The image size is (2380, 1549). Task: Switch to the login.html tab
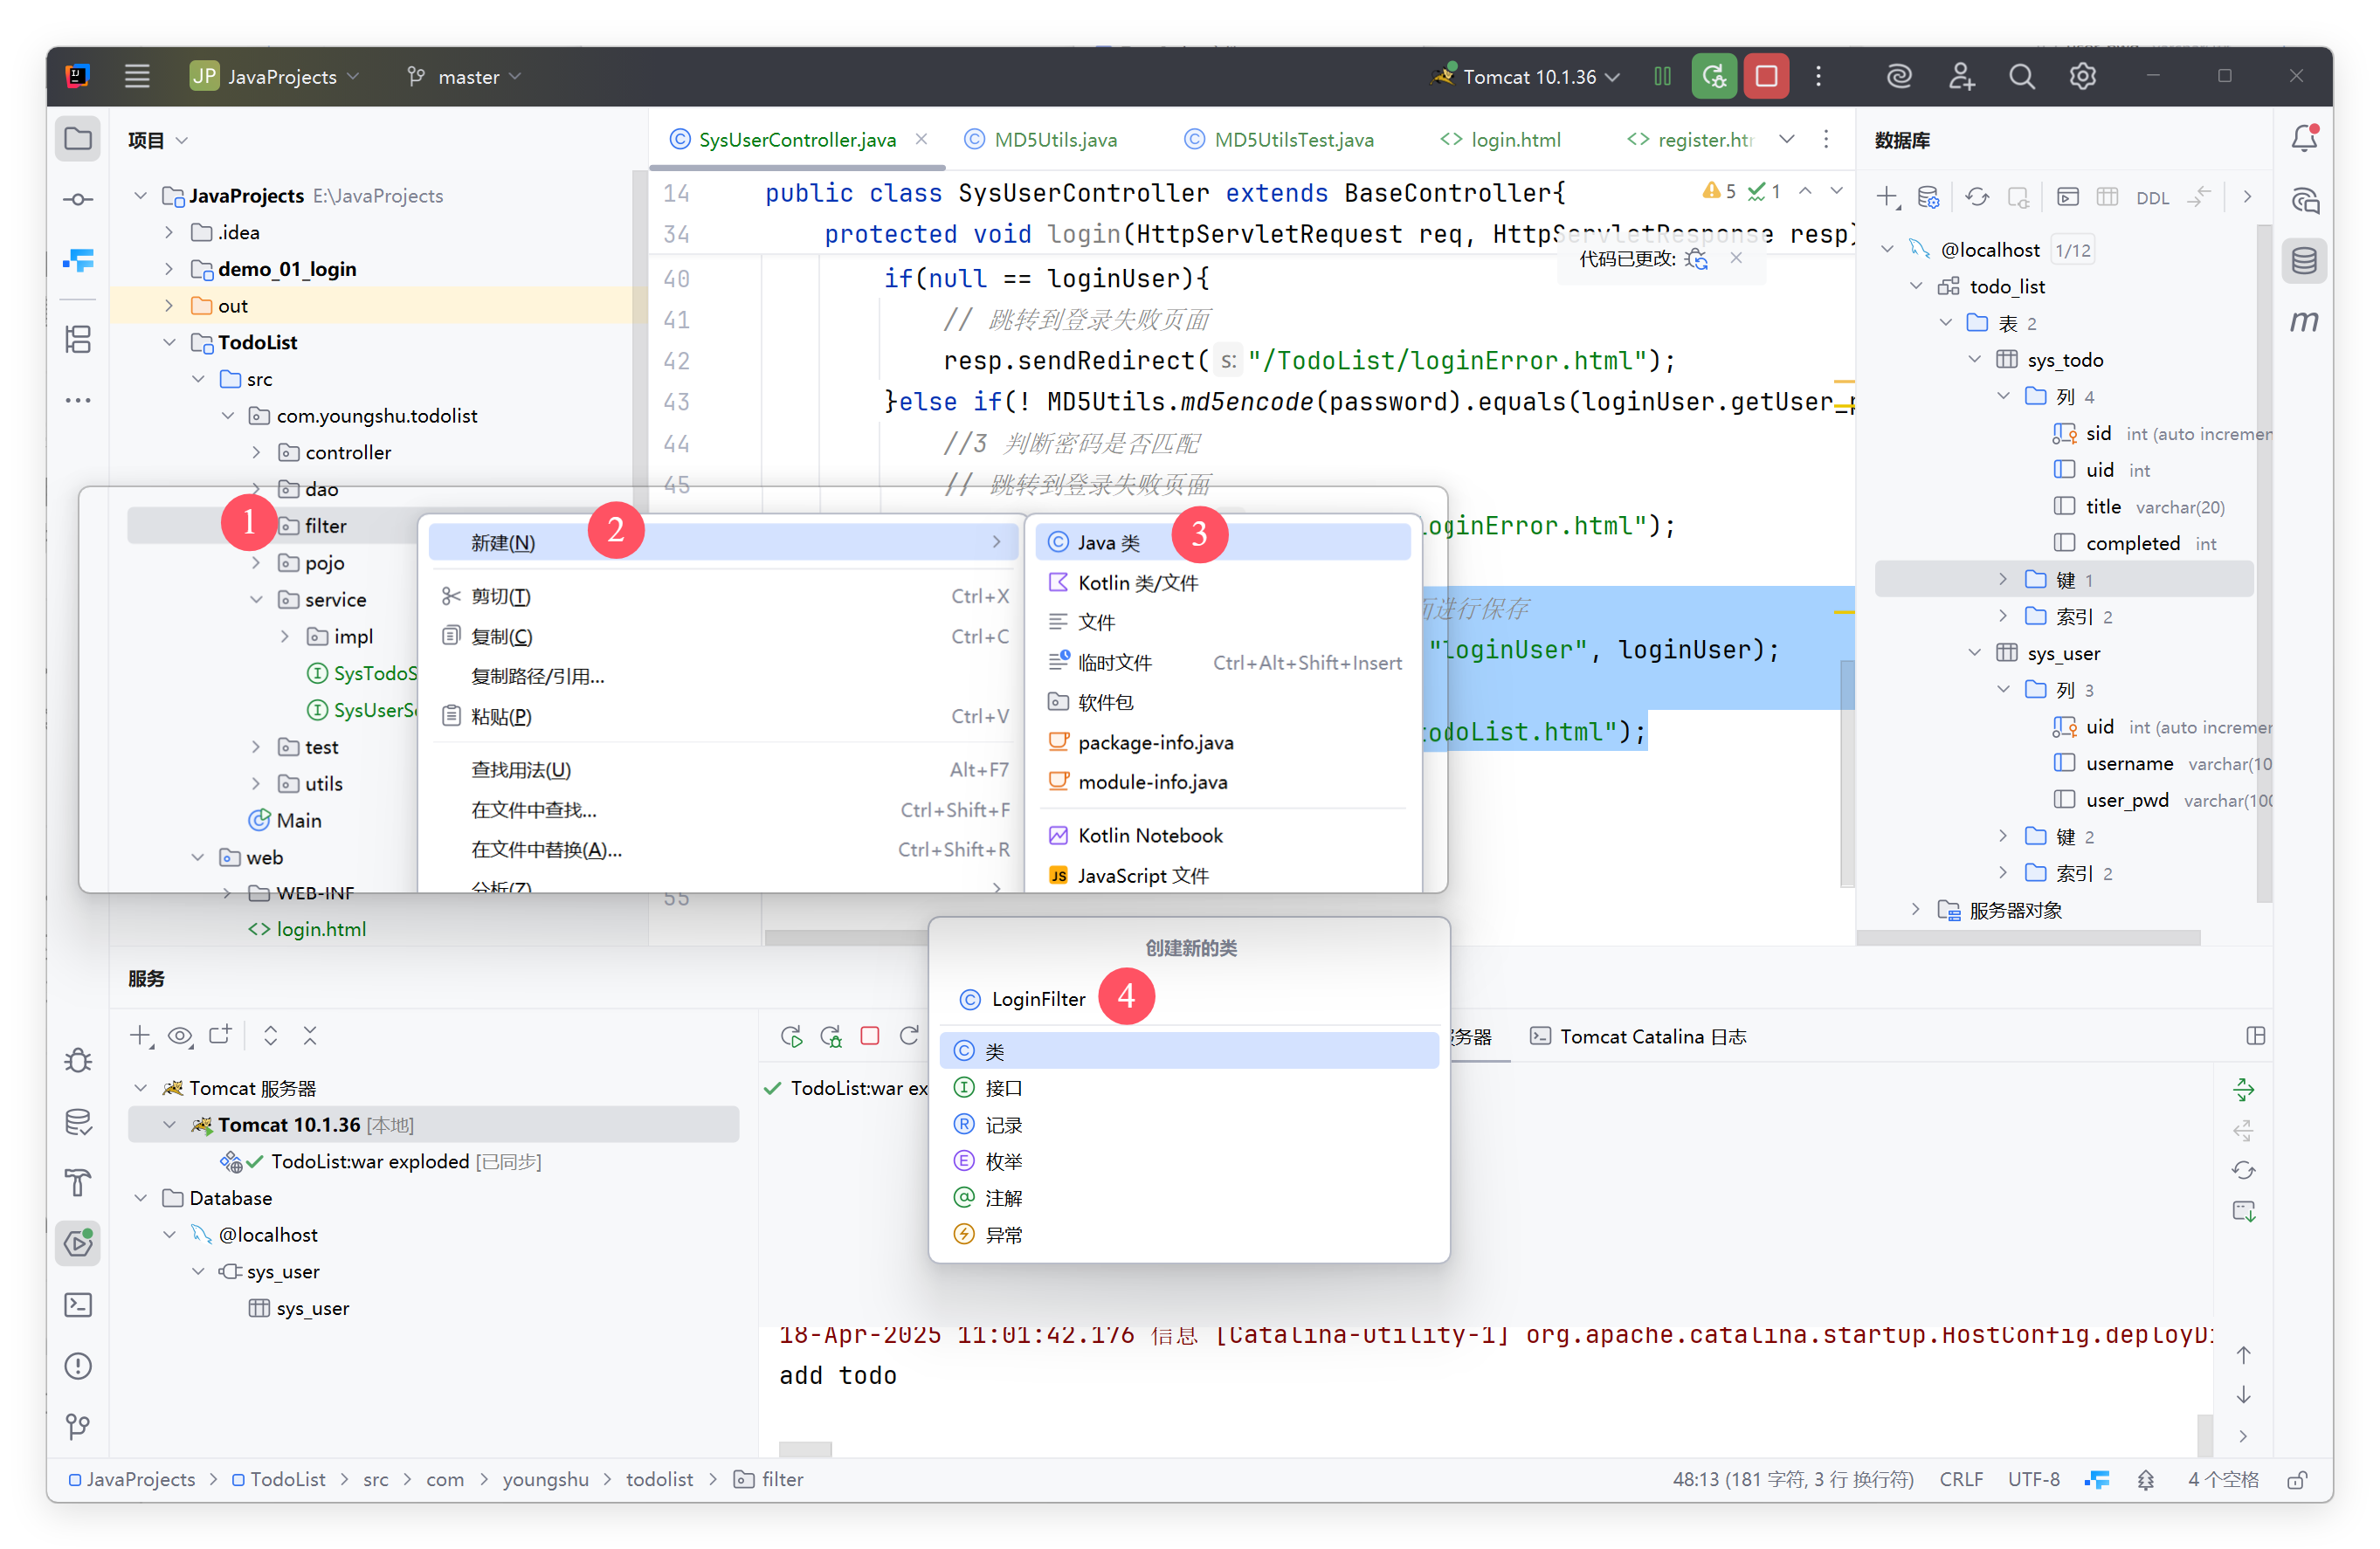point(1501,140)
